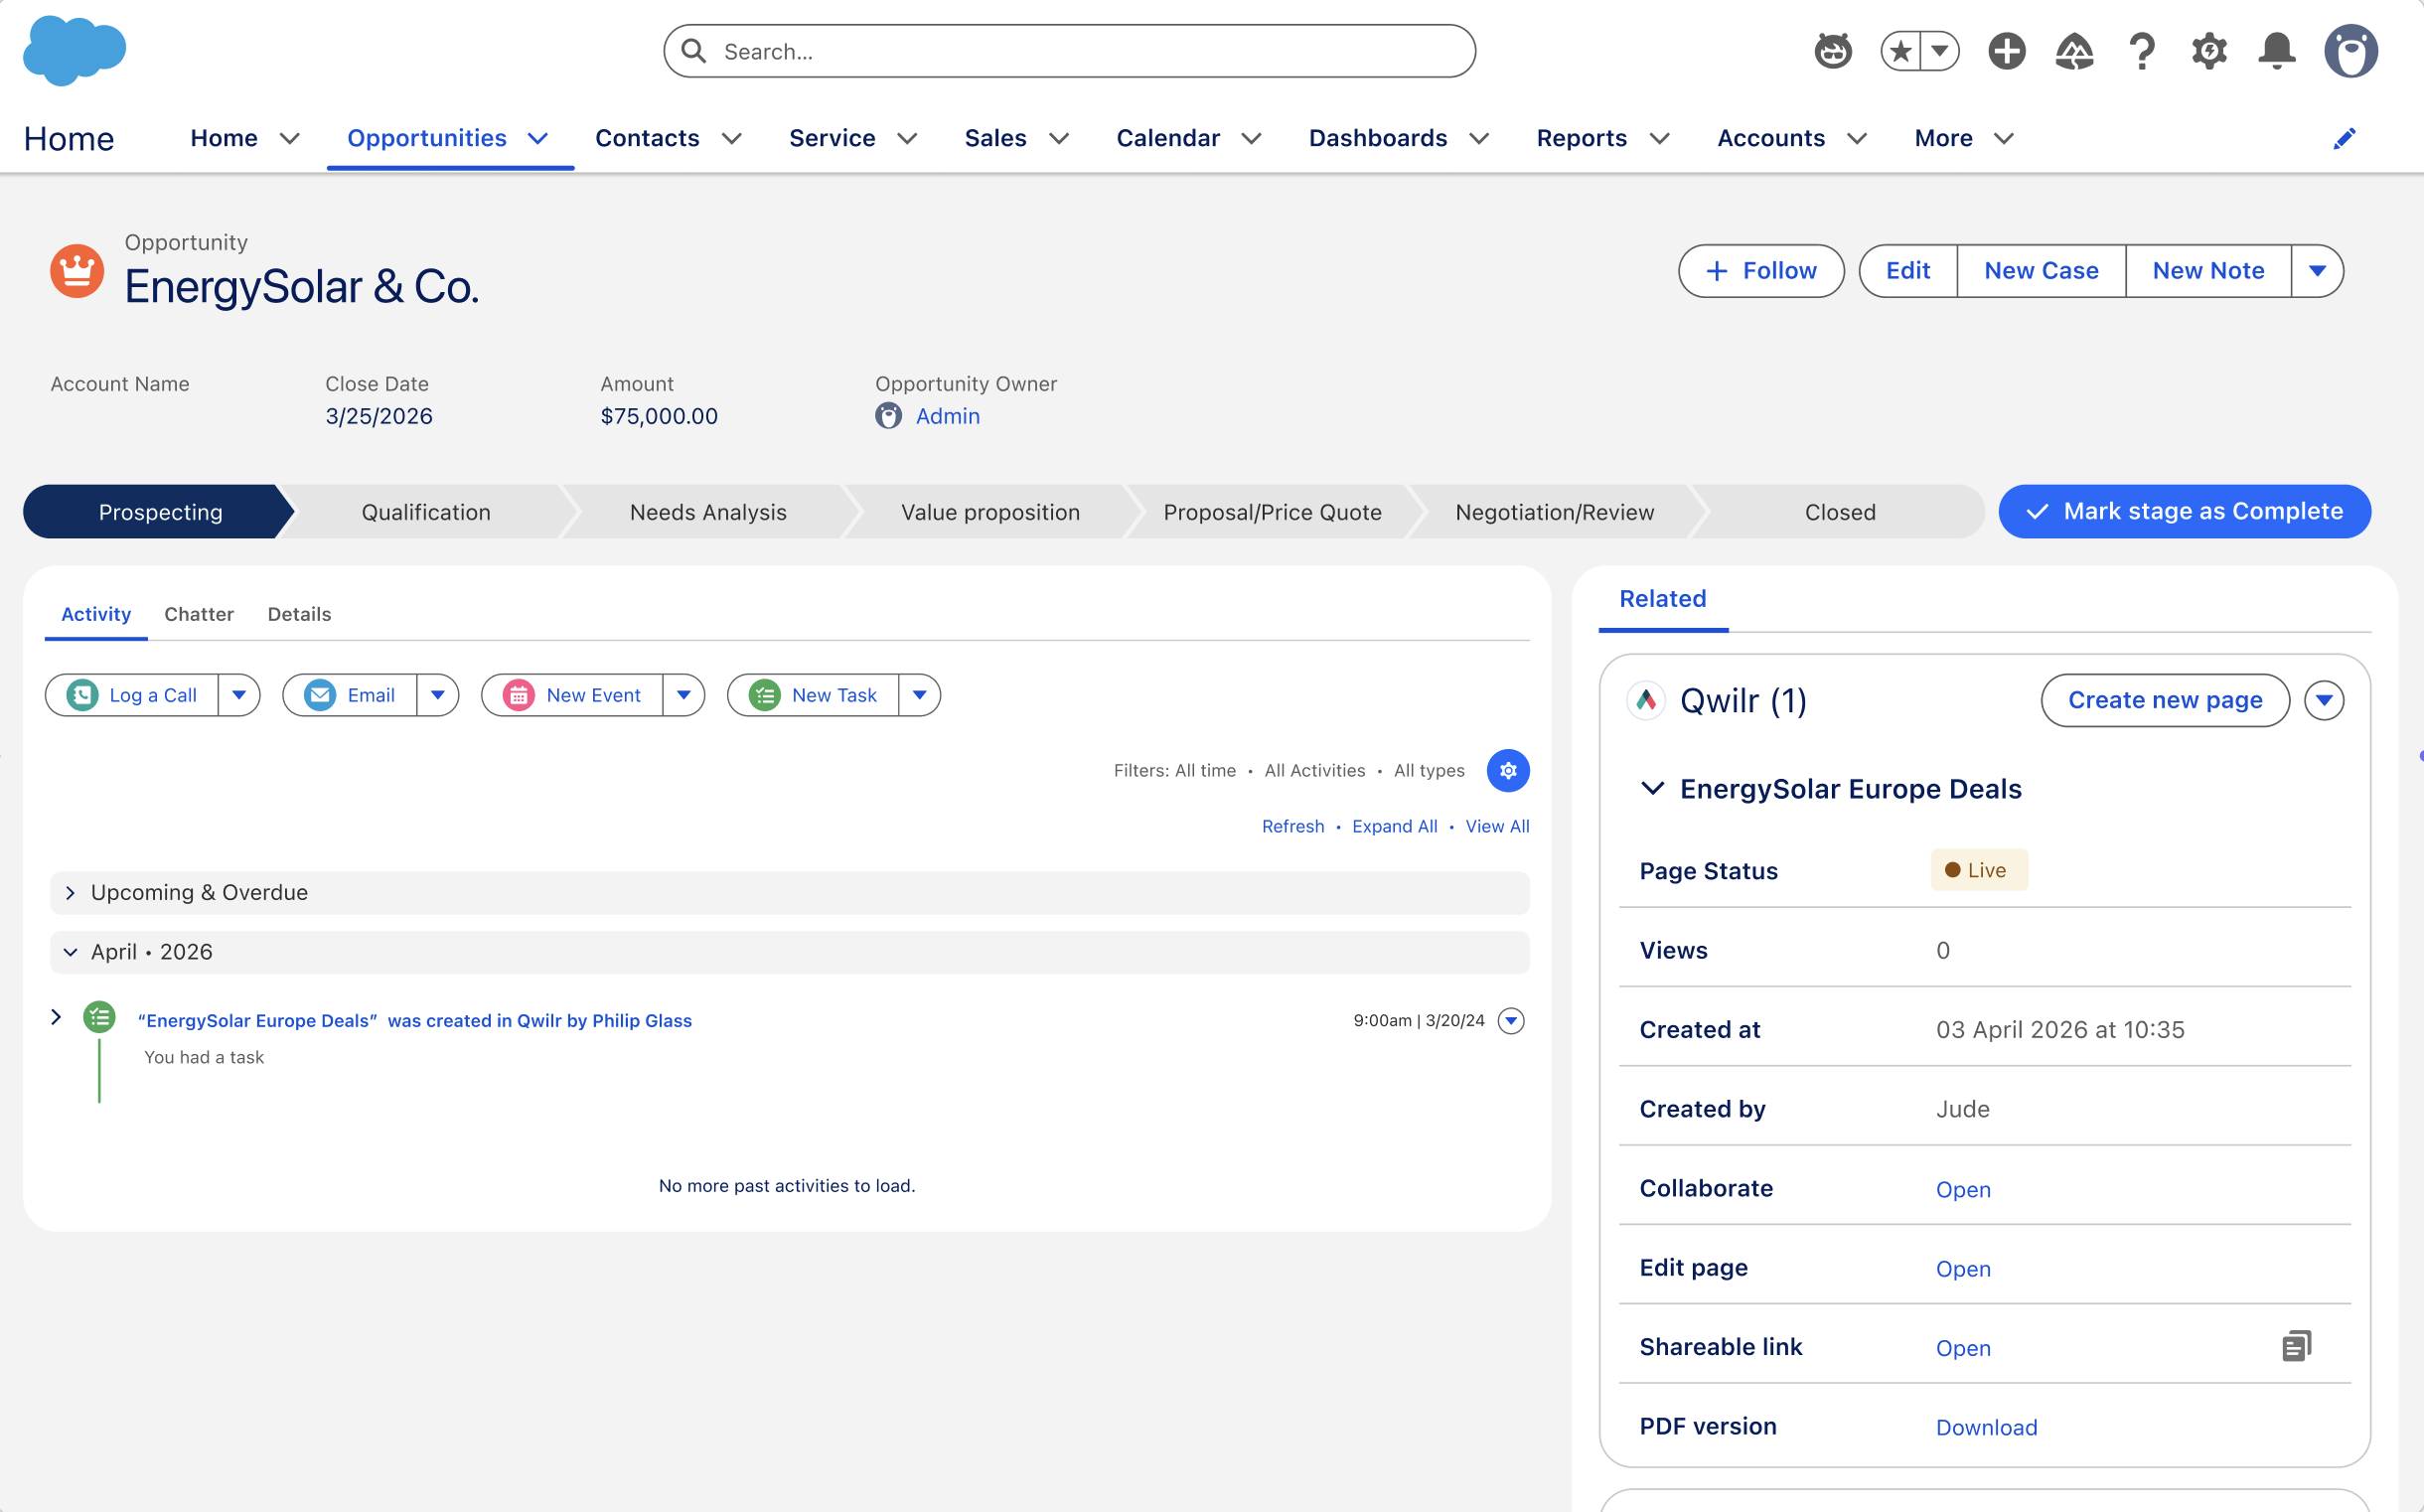Click the search magnifier icon
Image resolution: width=2424 pixels, height=1512 pixels.
[x=693, y=51]
